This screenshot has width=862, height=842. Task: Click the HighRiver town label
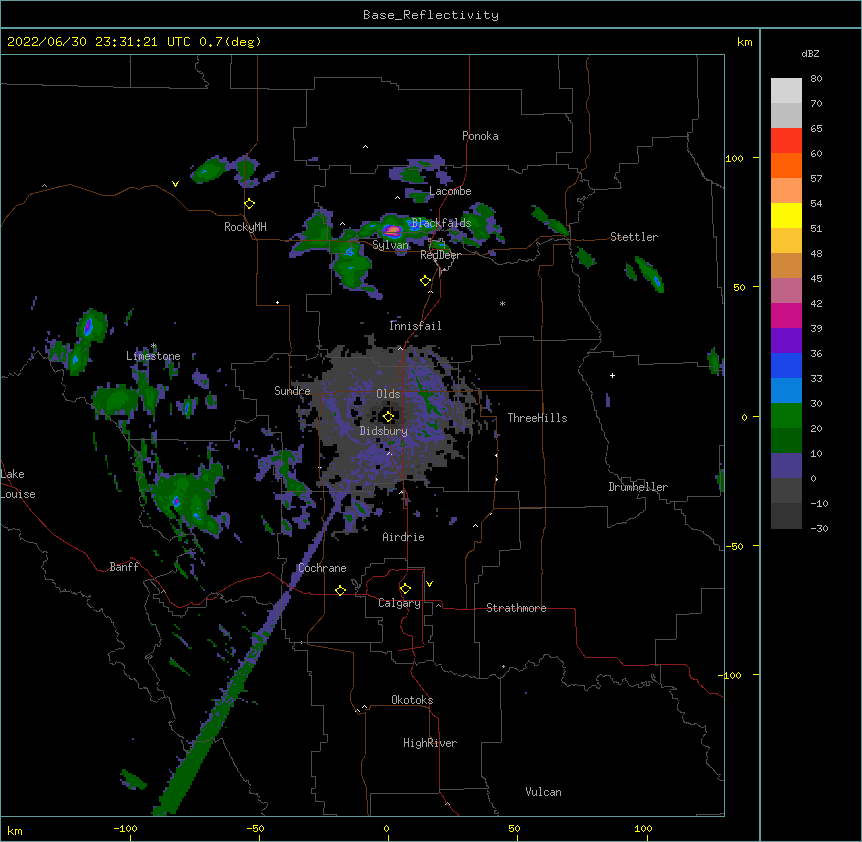pyautogui.click(x=430, y=743)
